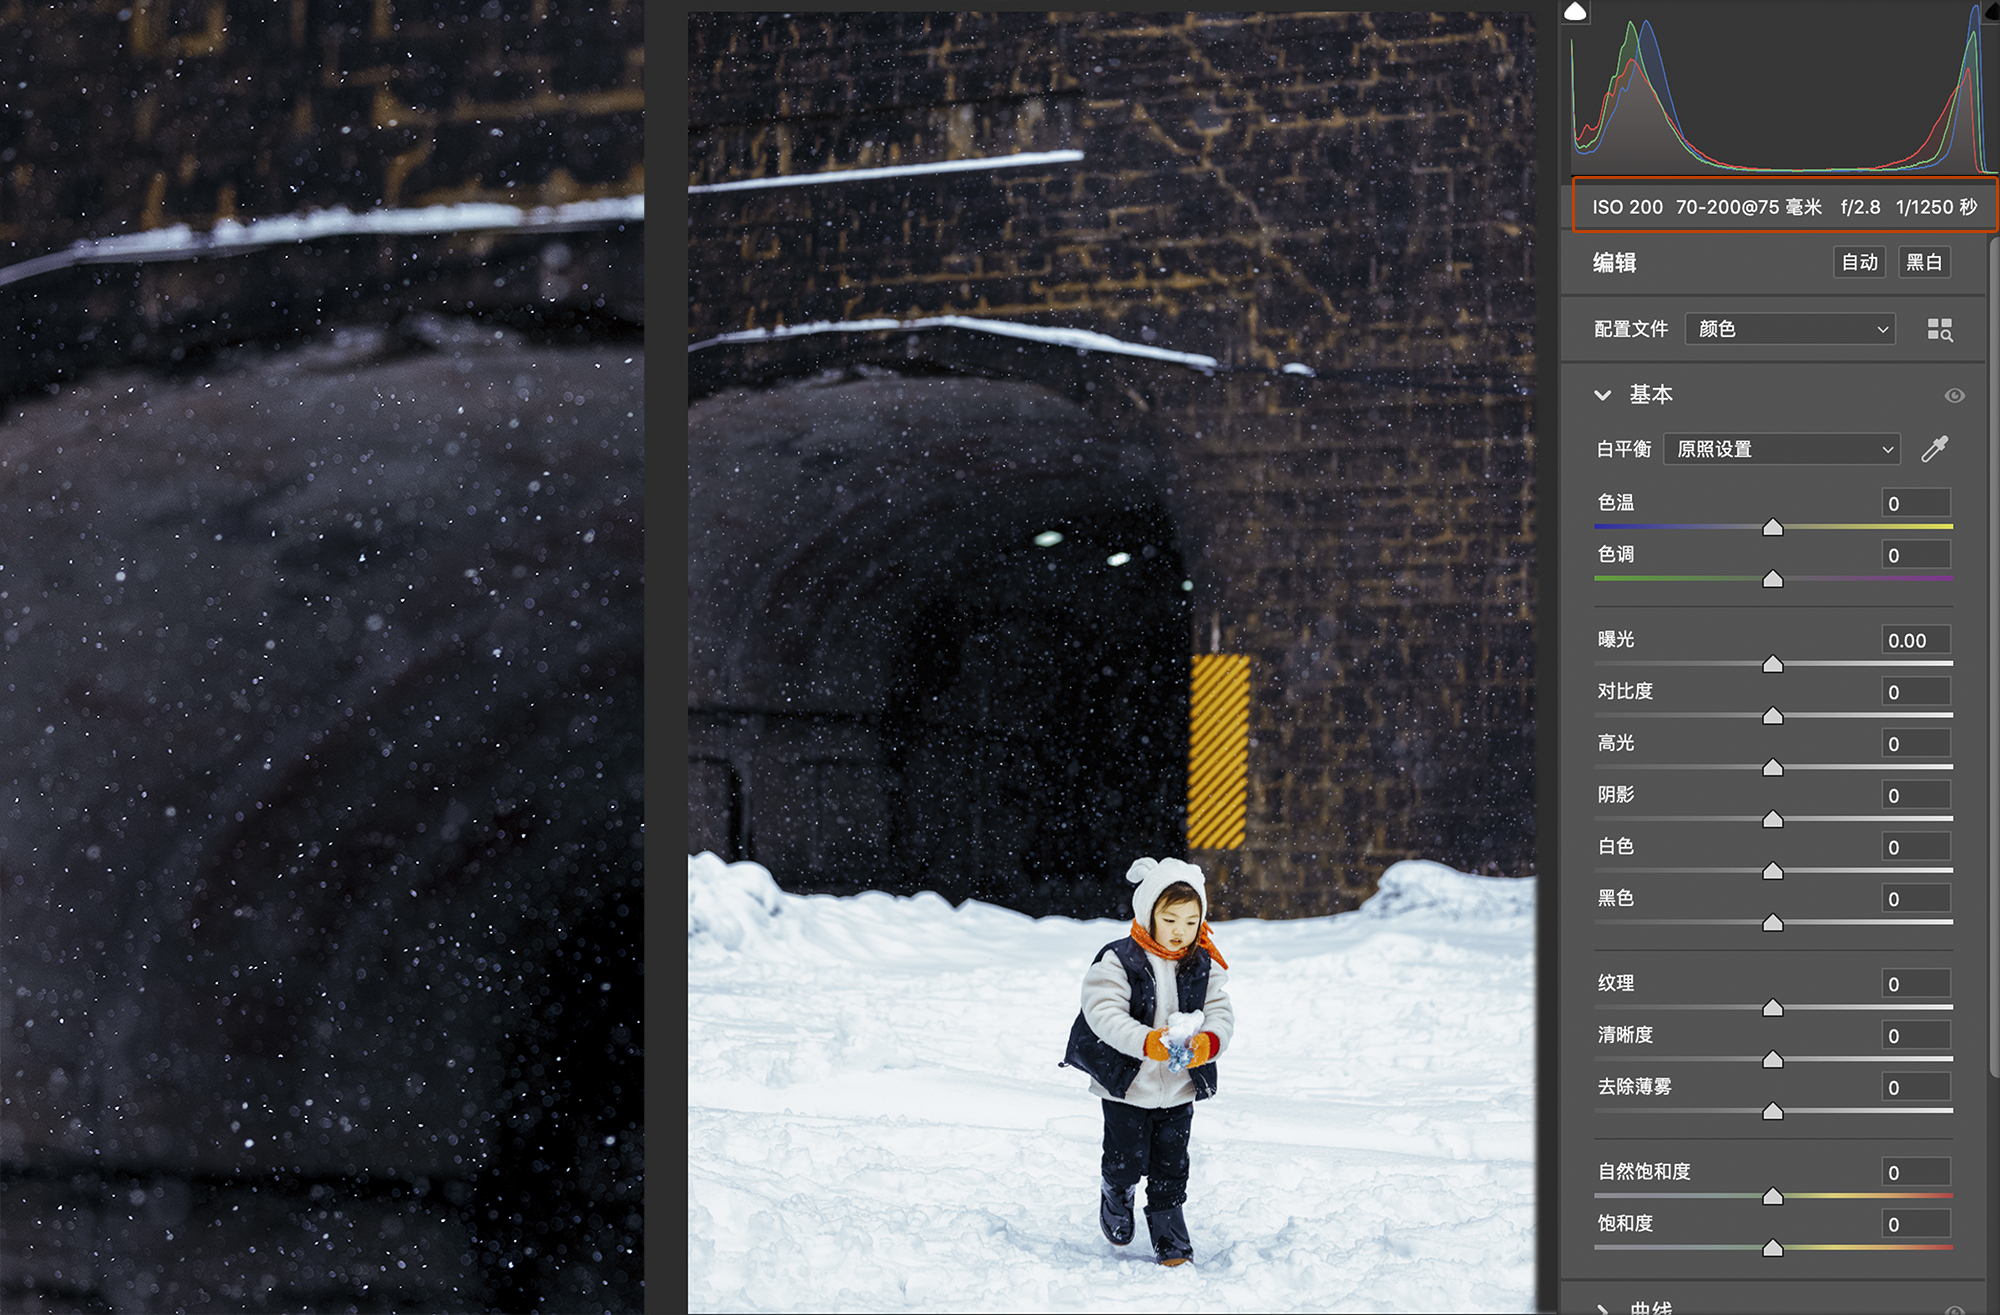Click the 曝光 exposure slider handle
Viewport: 2000px width, 1315px height.
coord(1773,664)
